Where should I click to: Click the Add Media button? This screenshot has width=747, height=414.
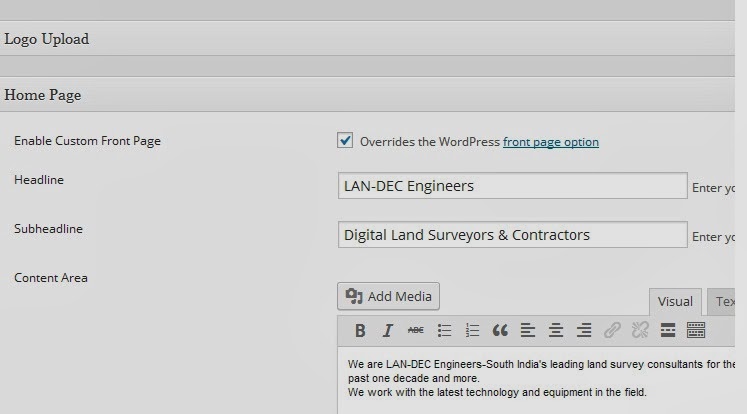tap(388, 296)
